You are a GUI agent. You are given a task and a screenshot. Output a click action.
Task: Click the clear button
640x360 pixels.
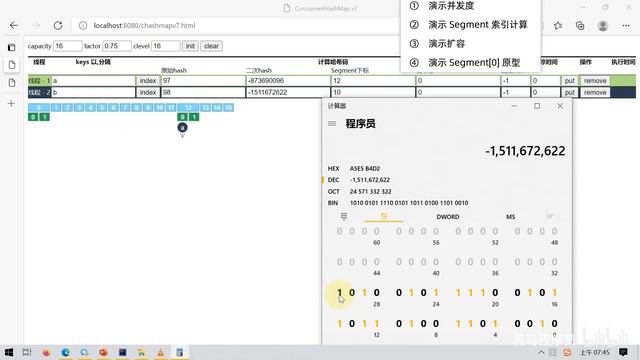pyautogui.click(x=211, y=46)
